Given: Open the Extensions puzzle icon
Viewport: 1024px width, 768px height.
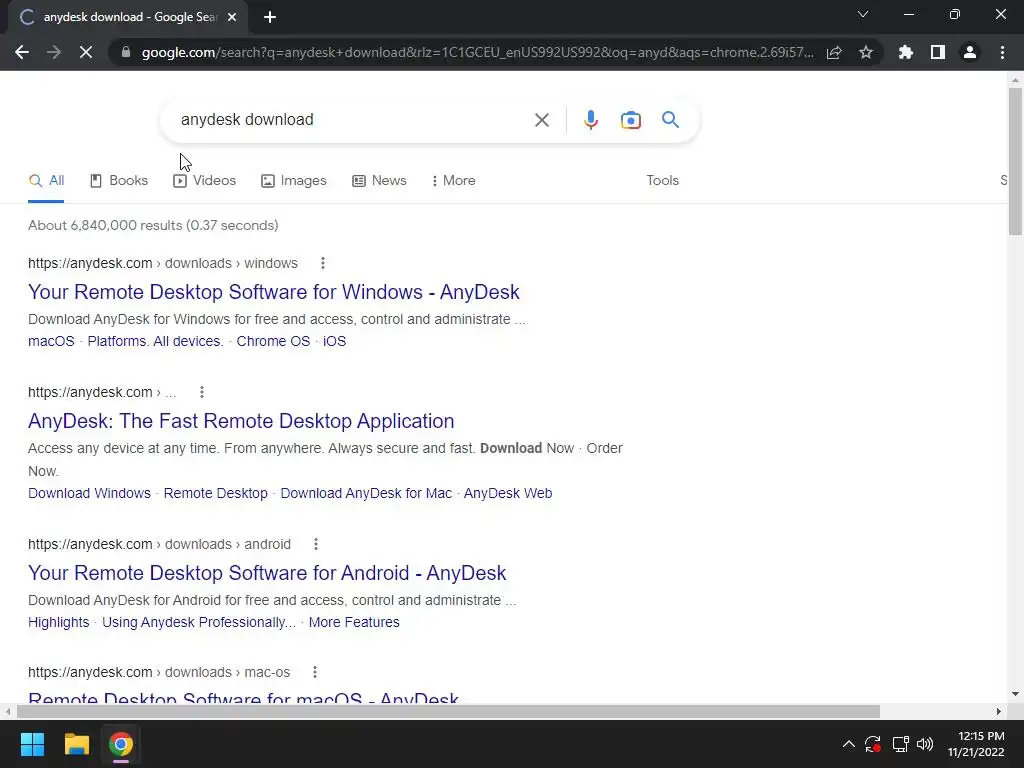Looking at the screenshot, I should (906, 52).
